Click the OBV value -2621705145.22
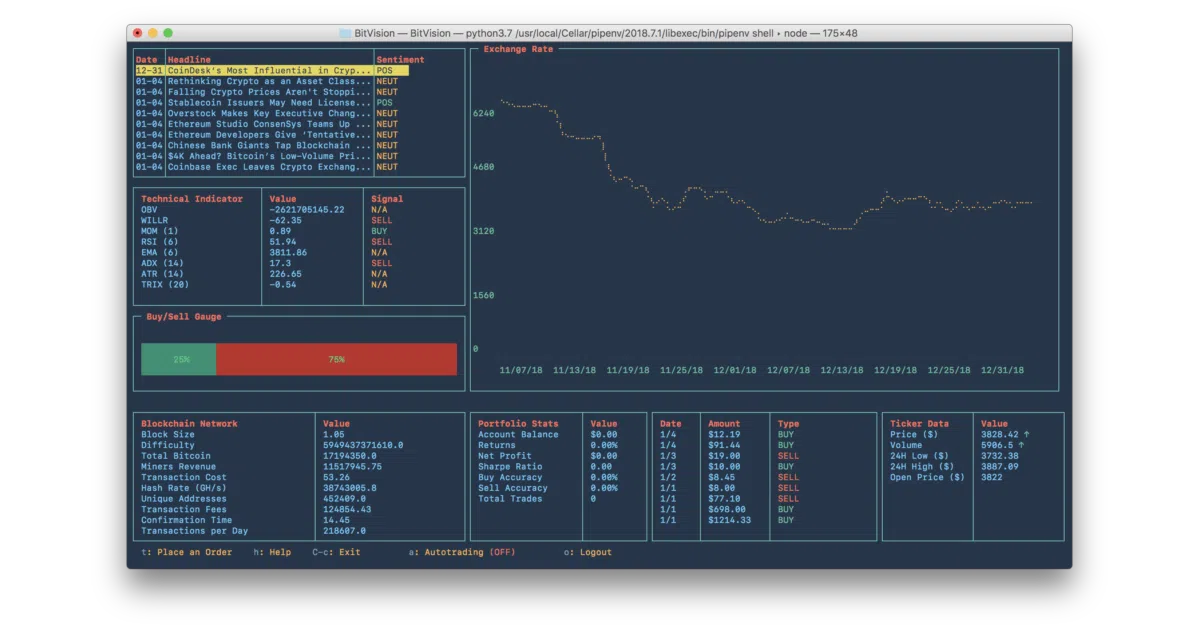1200x630 pixels. coord(307,210)
